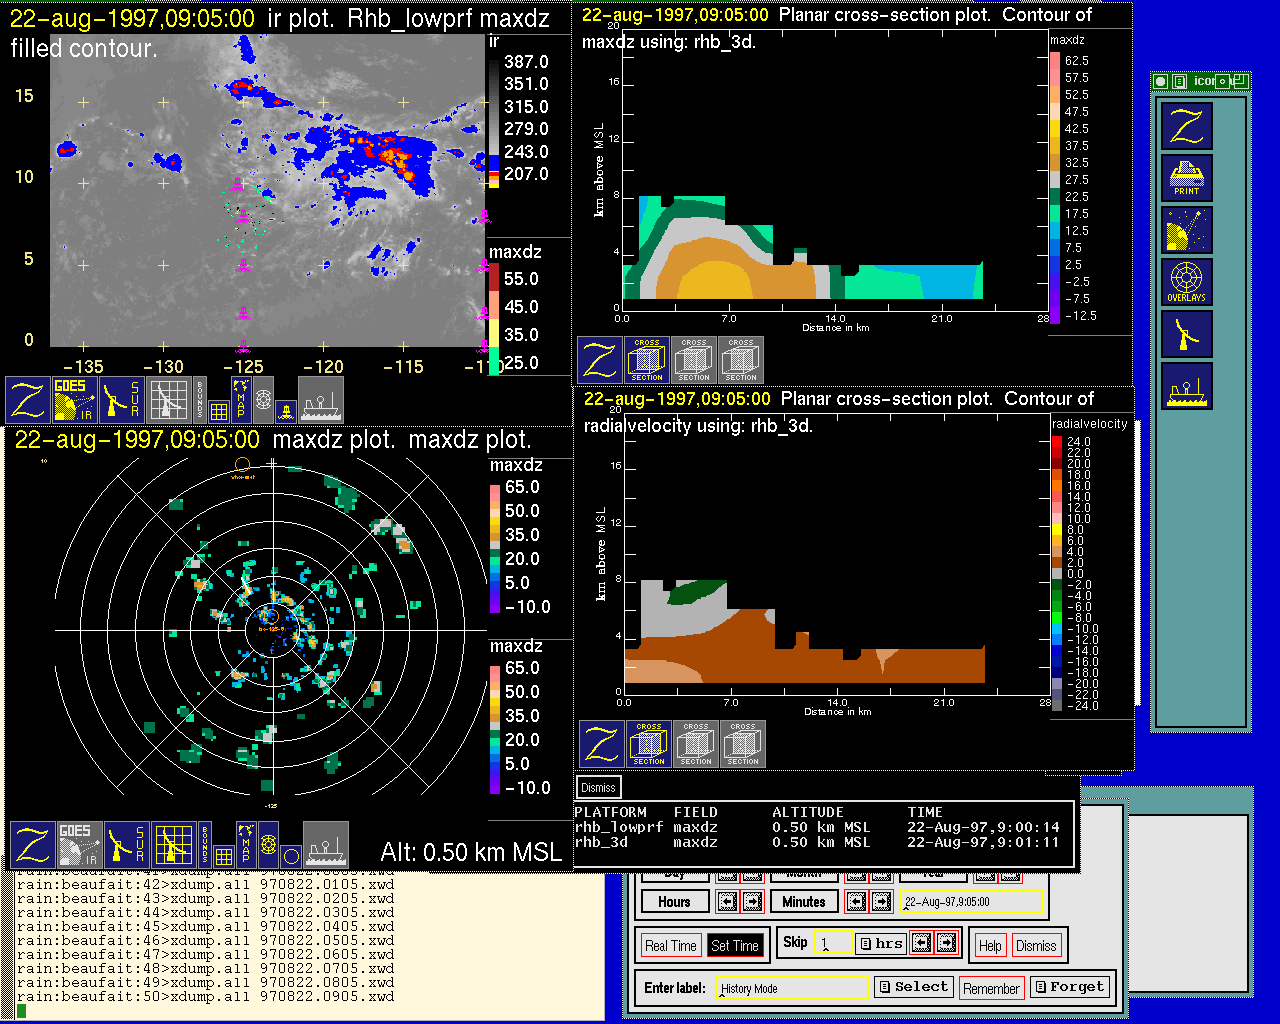Screen dimensions: 1280x1024
Task: Click highlighted CROSS SECTION icon under radialvelocity plot
Action: tap(649, 744)
